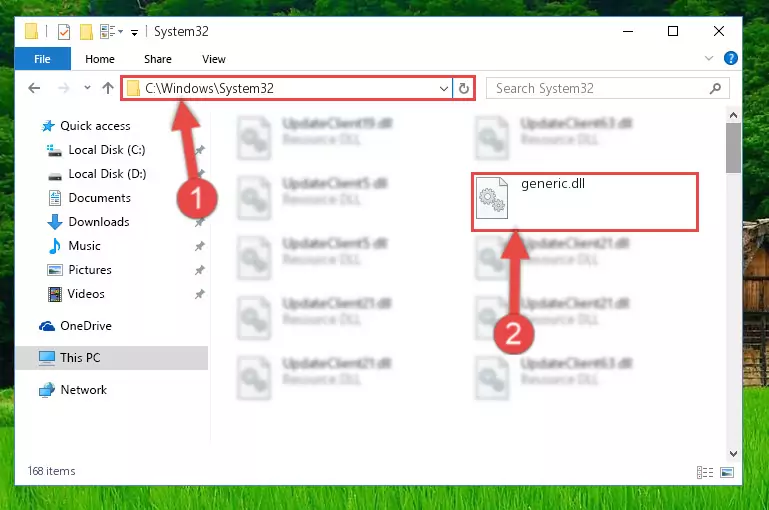Click the System32 window folder icon
The image size is (769, 510).
click(31, 31)
